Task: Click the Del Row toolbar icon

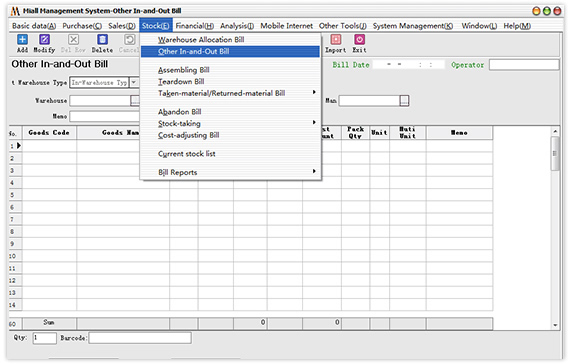Action: pos(73,40)
